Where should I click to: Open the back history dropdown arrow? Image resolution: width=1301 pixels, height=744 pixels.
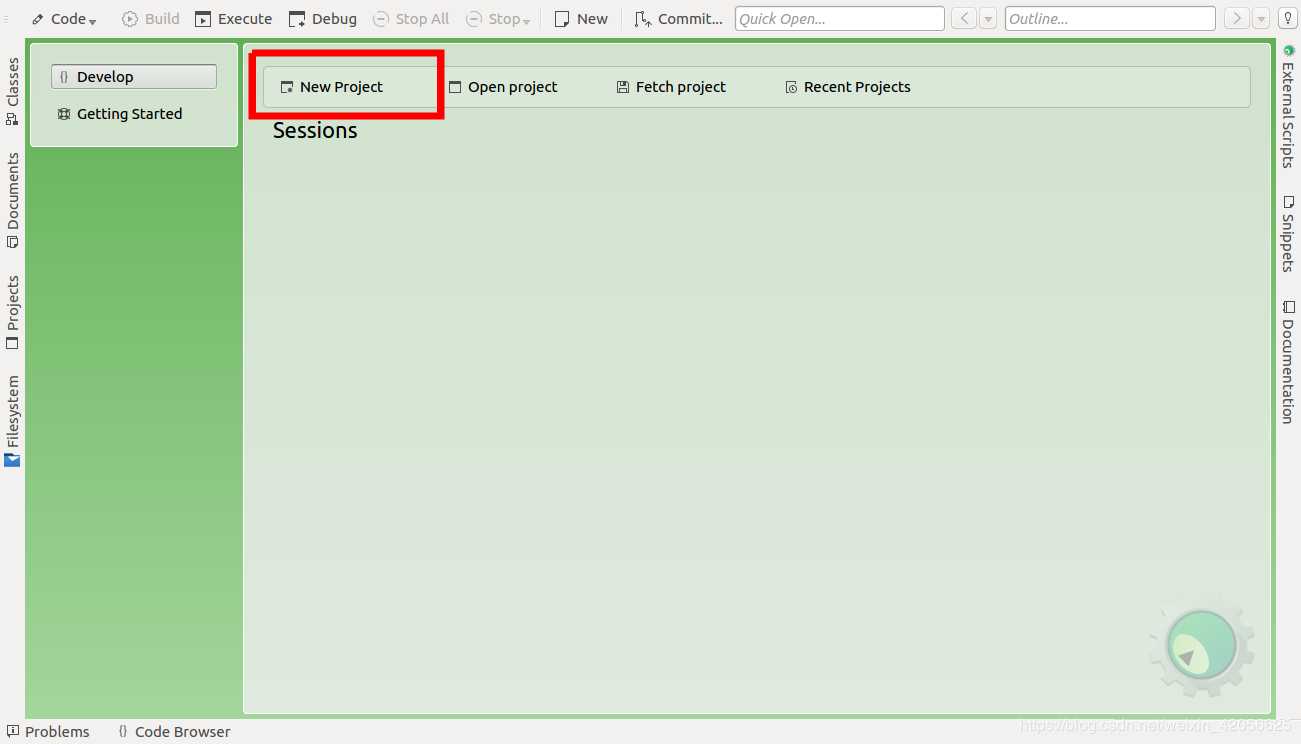(988, 19)
